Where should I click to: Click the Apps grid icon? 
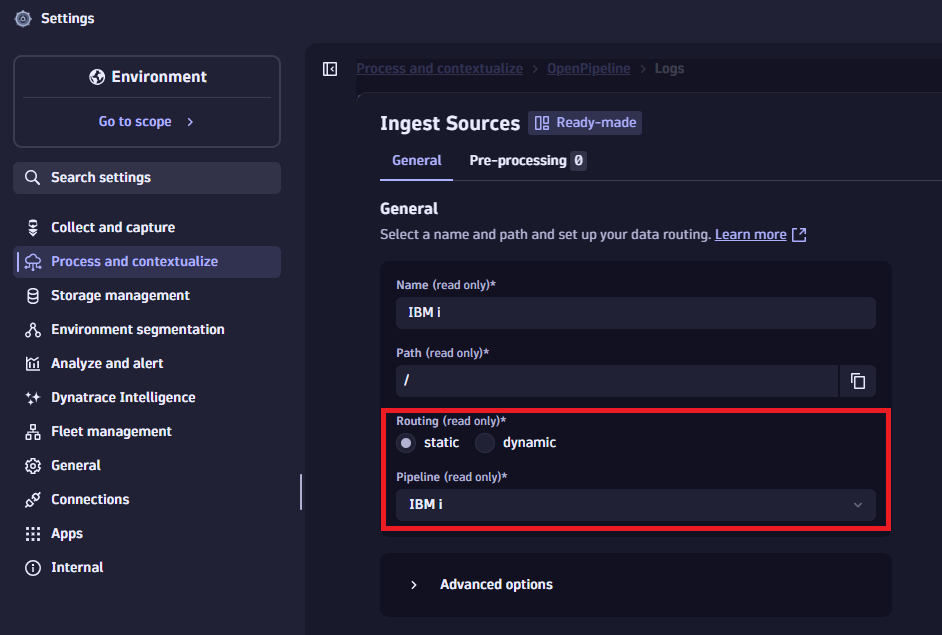pos(33,533)
